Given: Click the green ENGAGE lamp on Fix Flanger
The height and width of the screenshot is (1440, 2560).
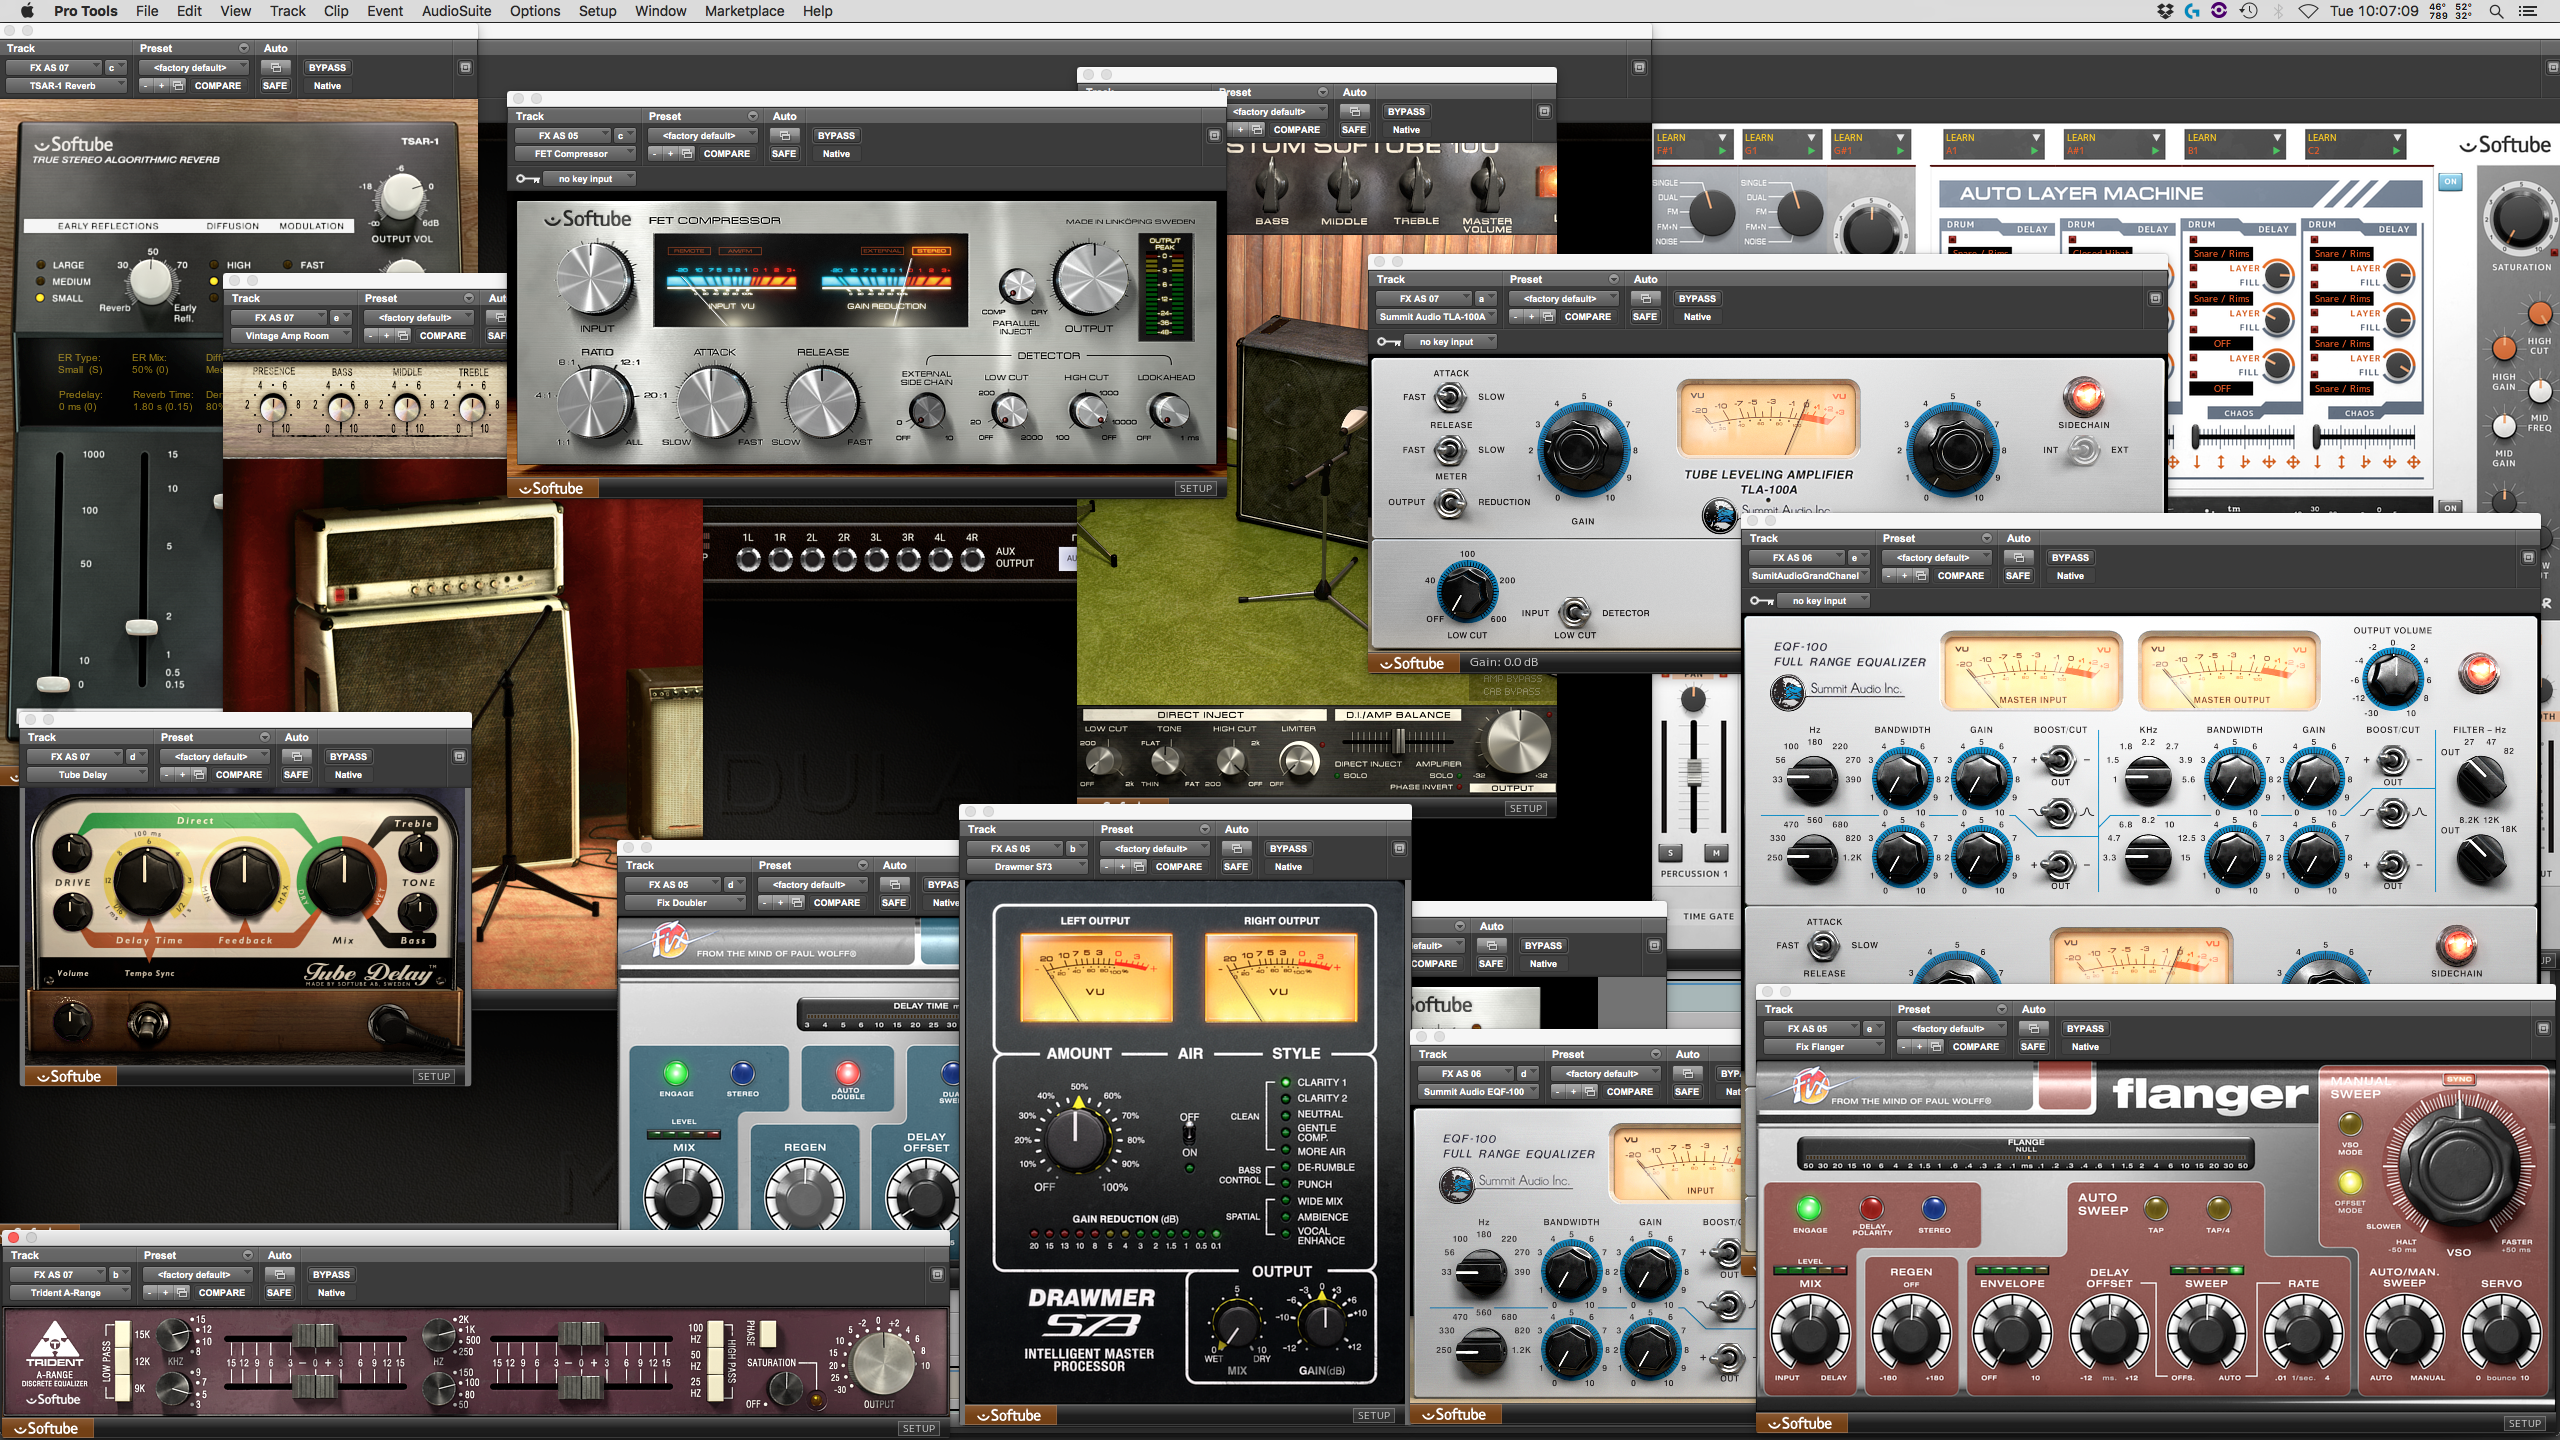Looking at the screenshot, I should pyautogui.click(x=1808, y=1208).
